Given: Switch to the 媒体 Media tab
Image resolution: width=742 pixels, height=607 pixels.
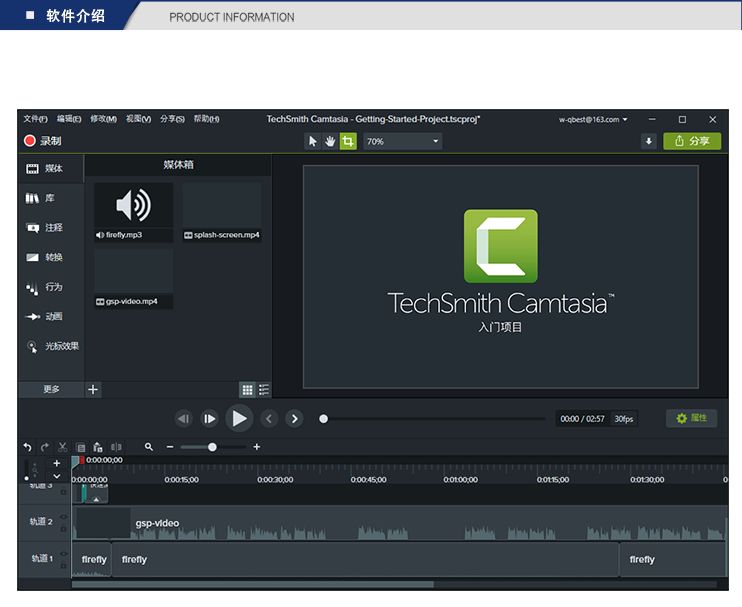Looking at the screenshot, I should pyautogui.click(x=51, y=169).
